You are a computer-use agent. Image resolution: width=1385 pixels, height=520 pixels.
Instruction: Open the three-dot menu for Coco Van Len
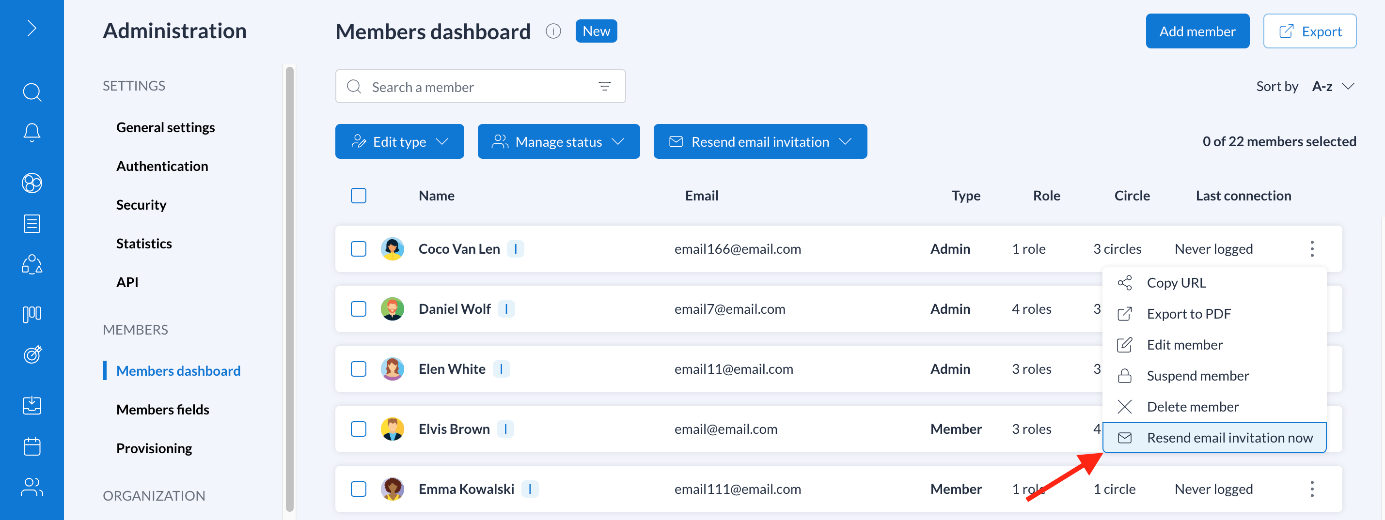1312,249
